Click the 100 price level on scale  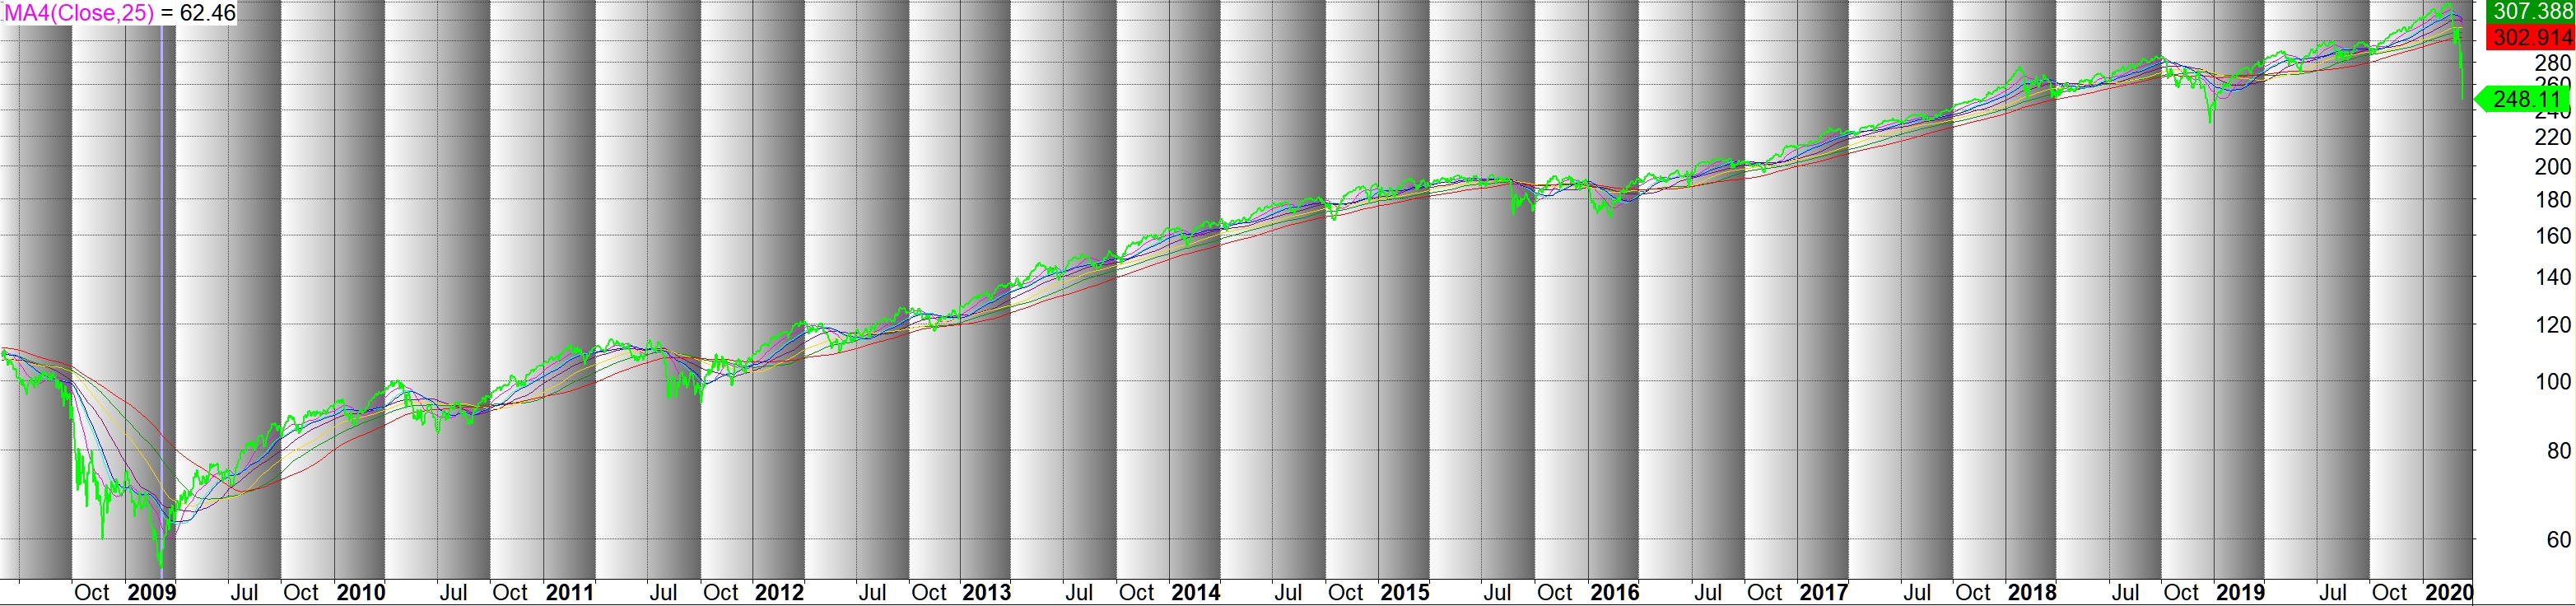click(2551, 381)
